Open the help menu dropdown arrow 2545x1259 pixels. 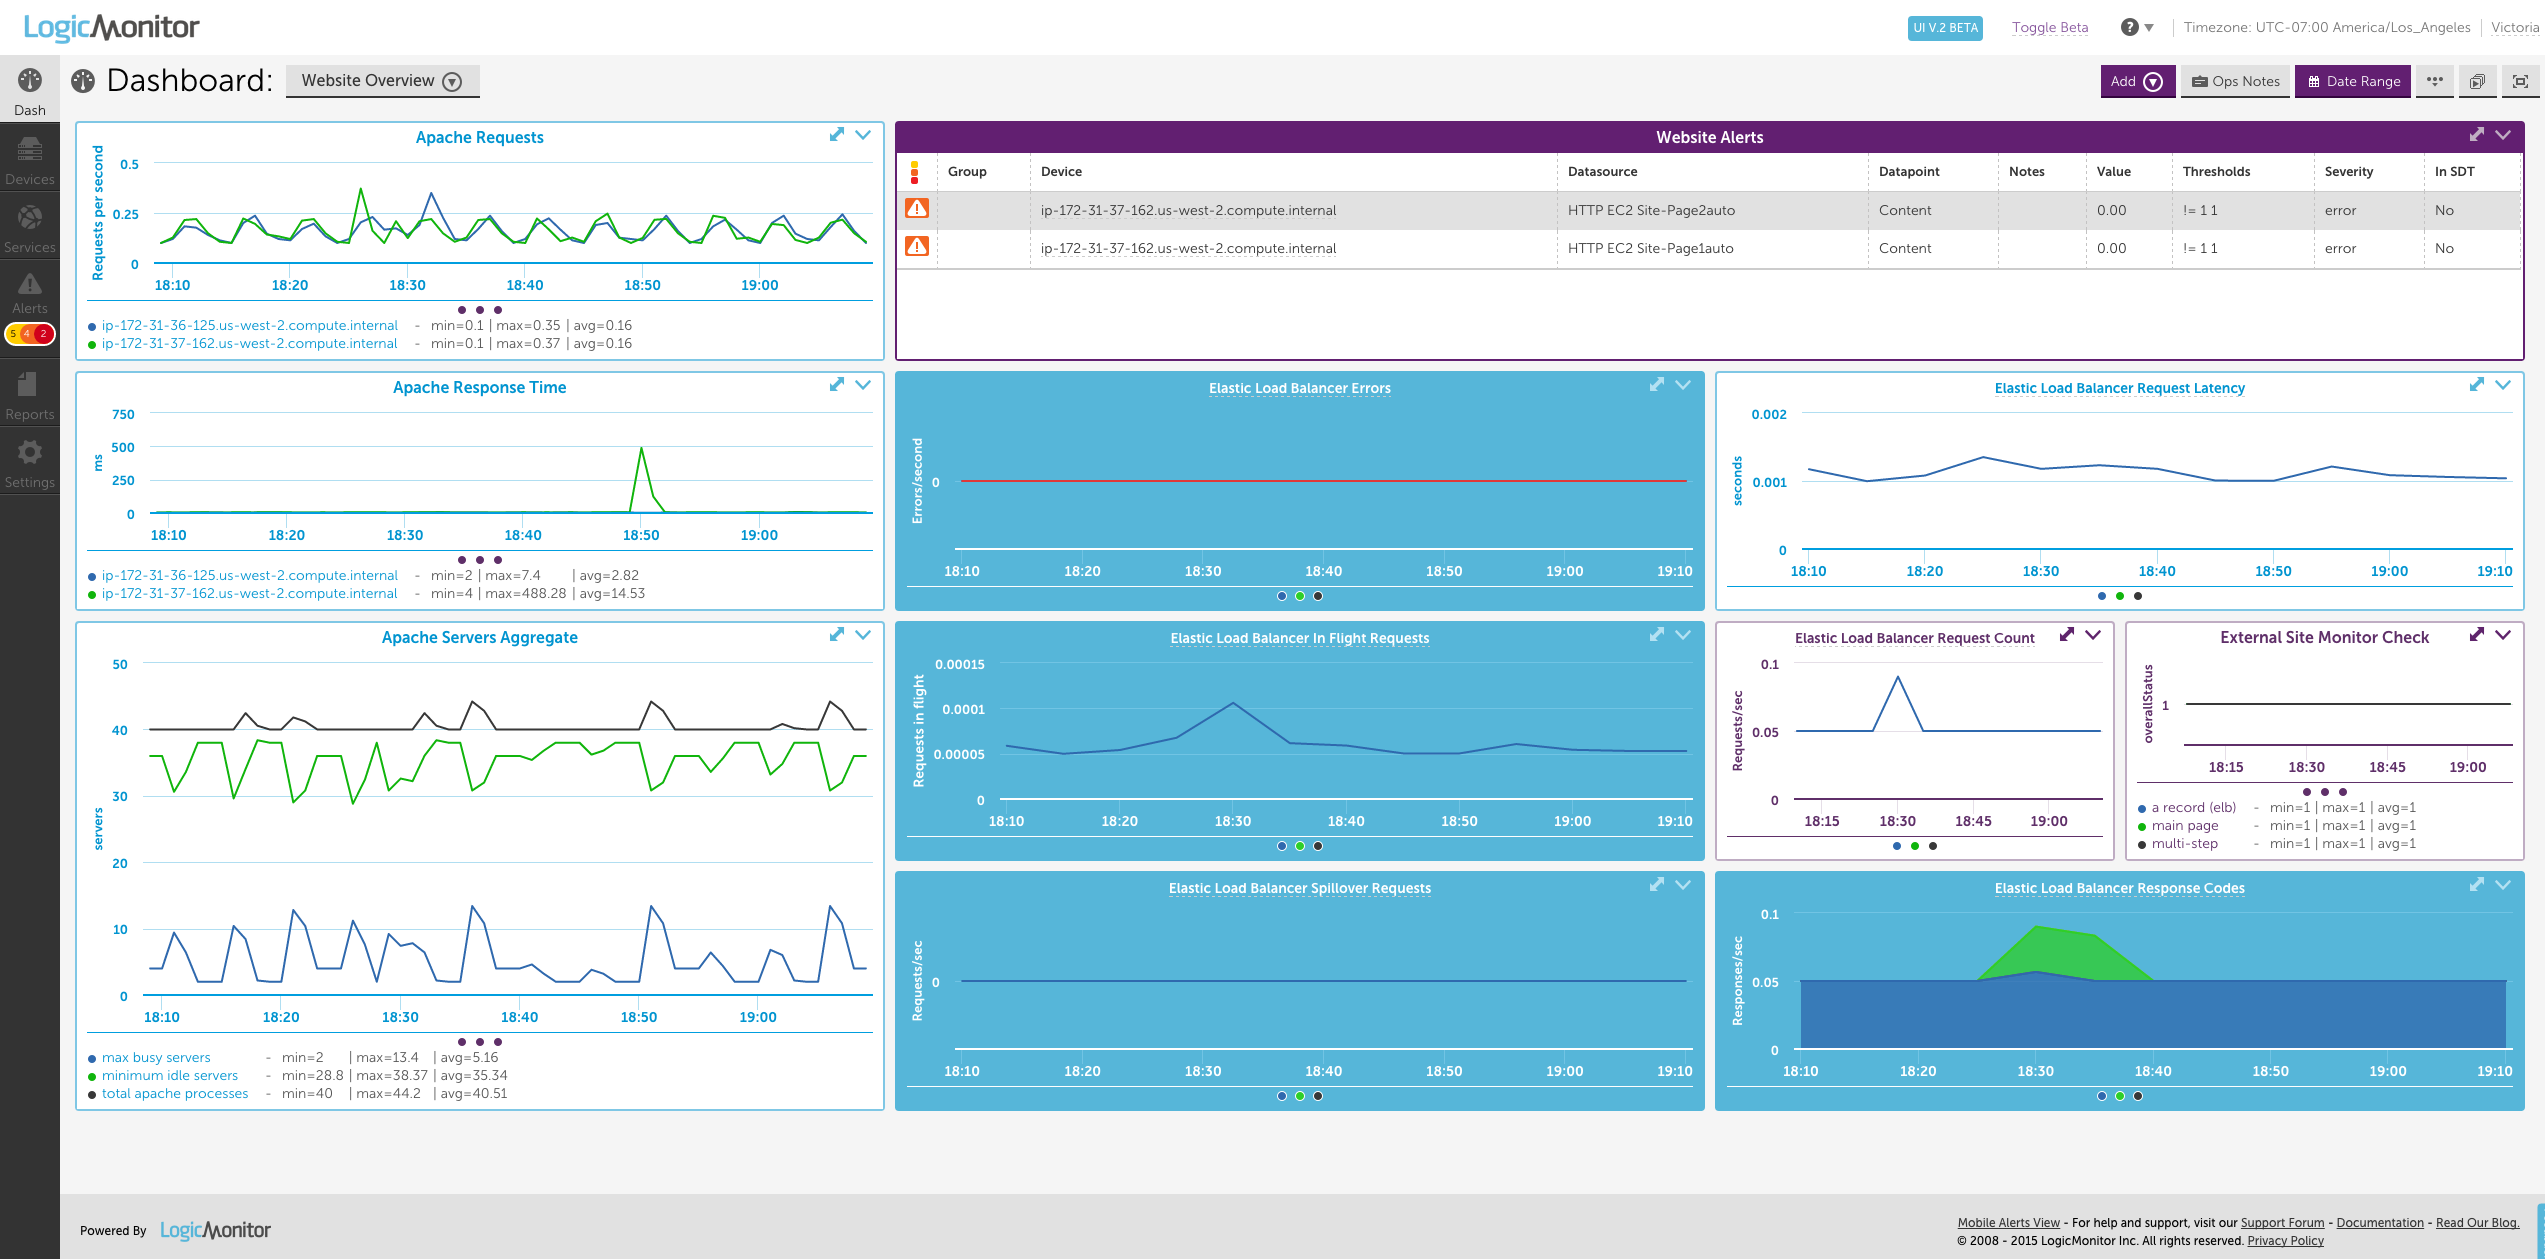(x=2149, y=28)
